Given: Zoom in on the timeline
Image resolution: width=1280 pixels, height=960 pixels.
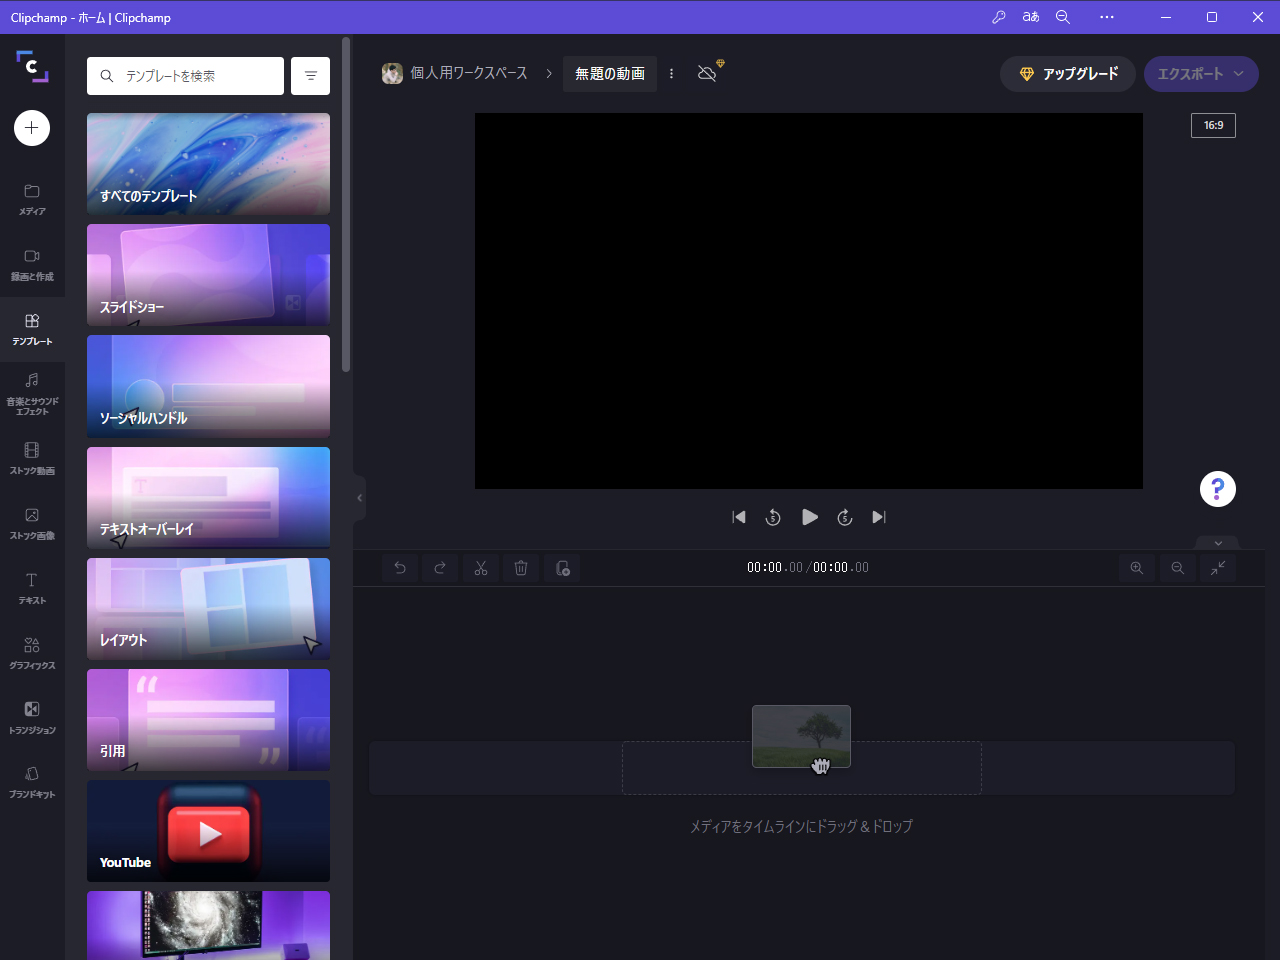Looking at the screenshot, I should (1137, 567).
